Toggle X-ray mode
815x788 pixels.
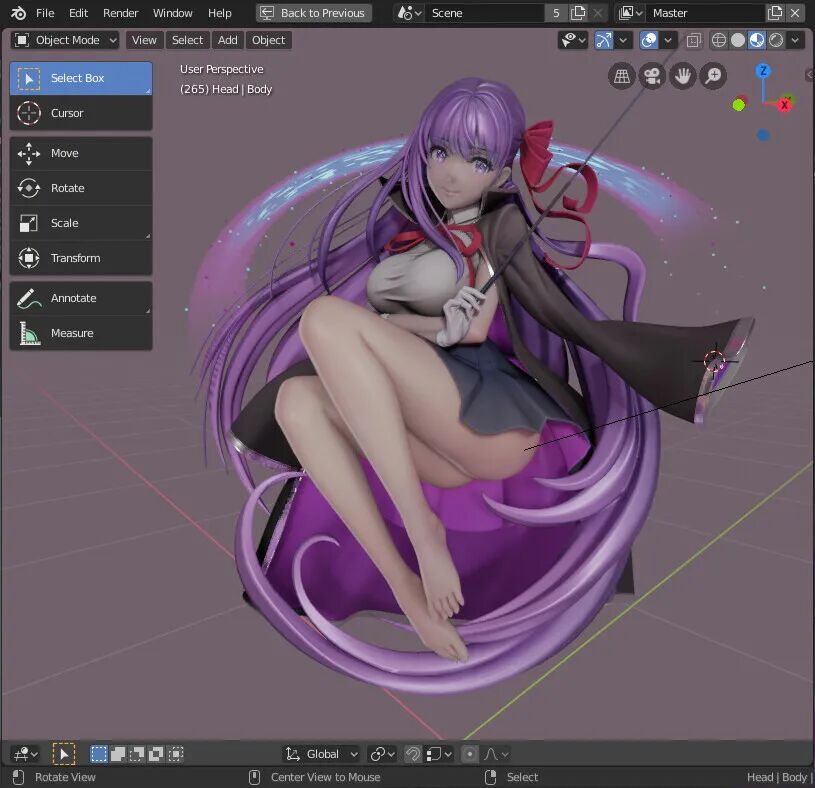tap(693, 40)
